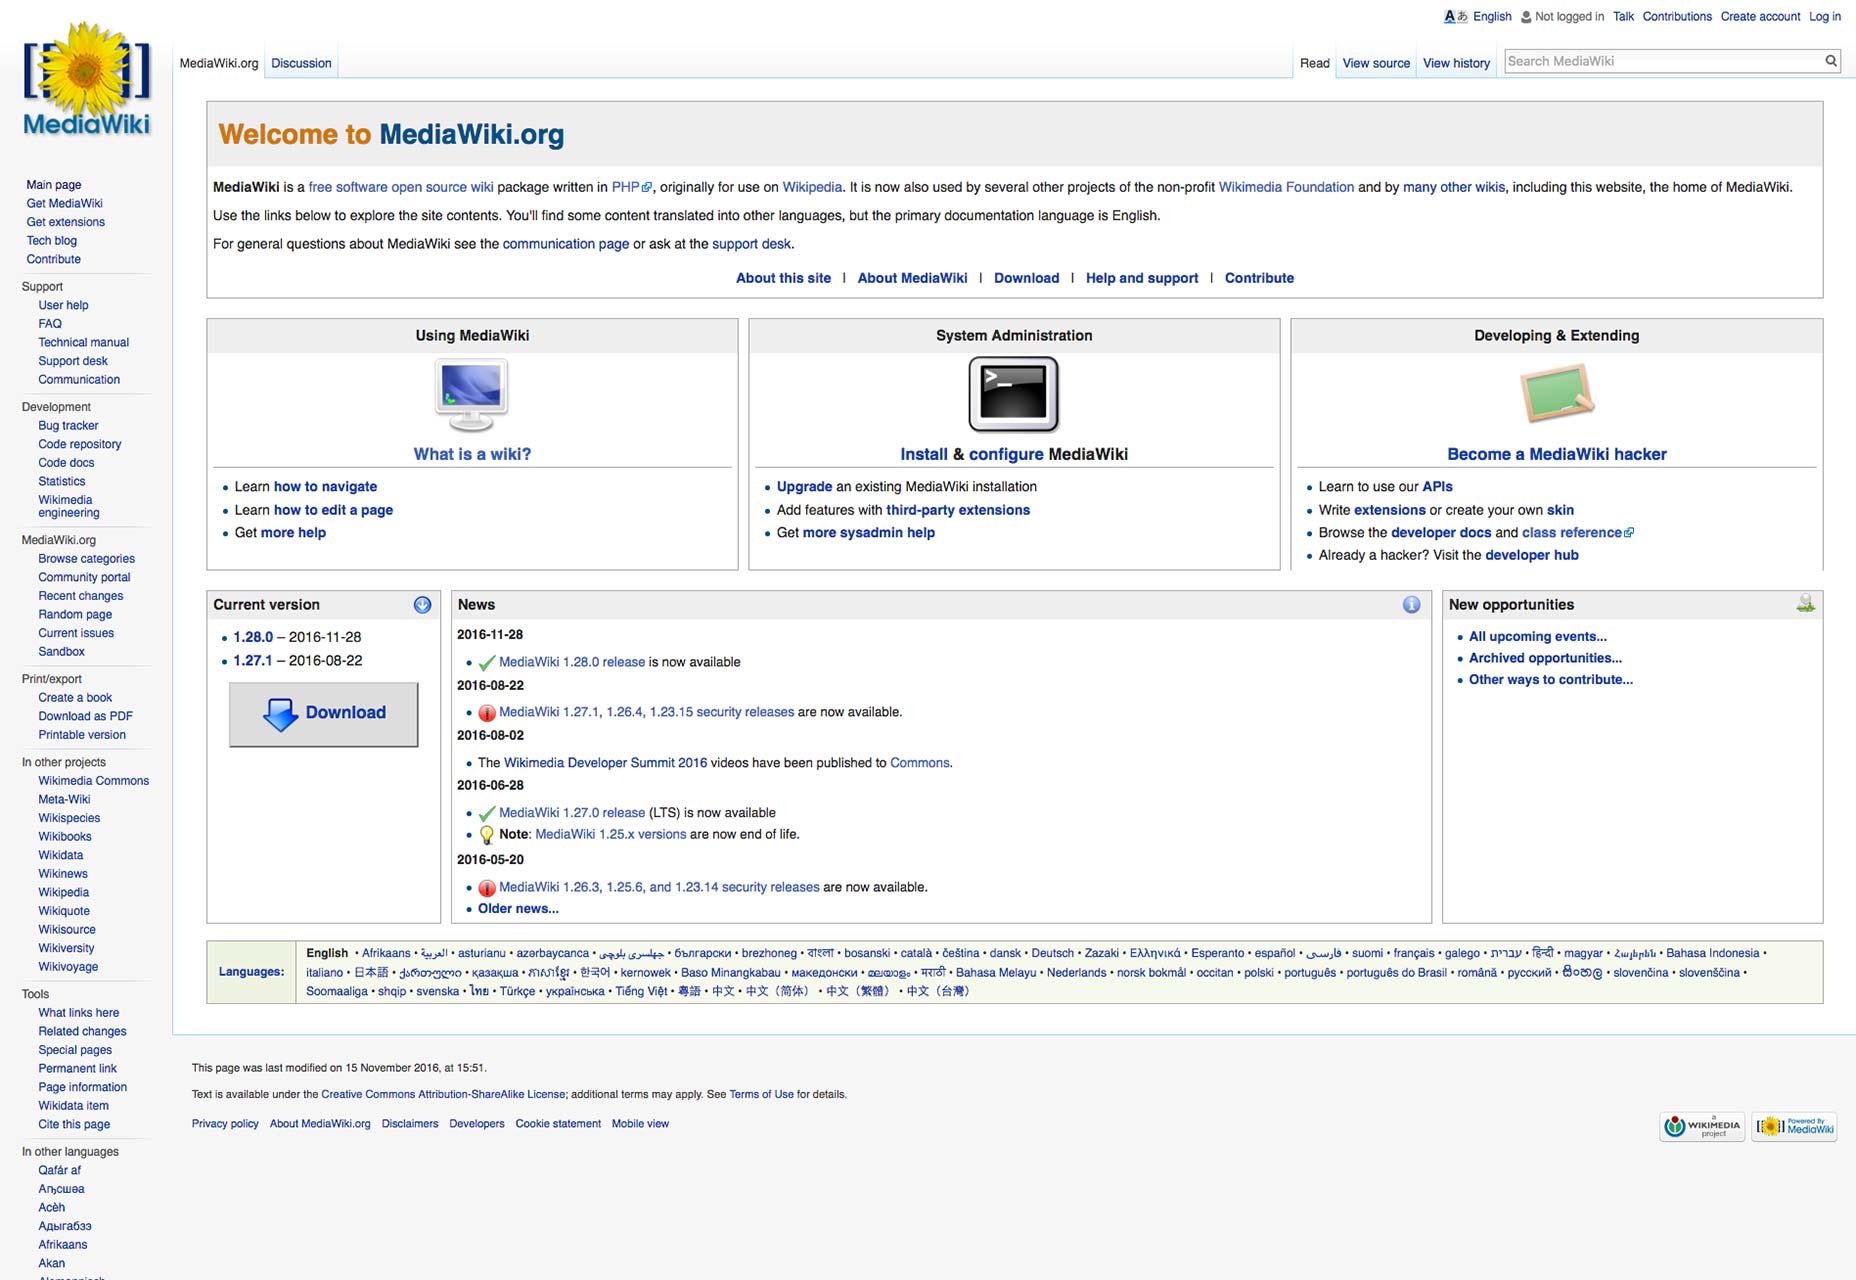Follow the Older news link
The width and height of the screenshot is (1856, 1280).
click(518, 909)
